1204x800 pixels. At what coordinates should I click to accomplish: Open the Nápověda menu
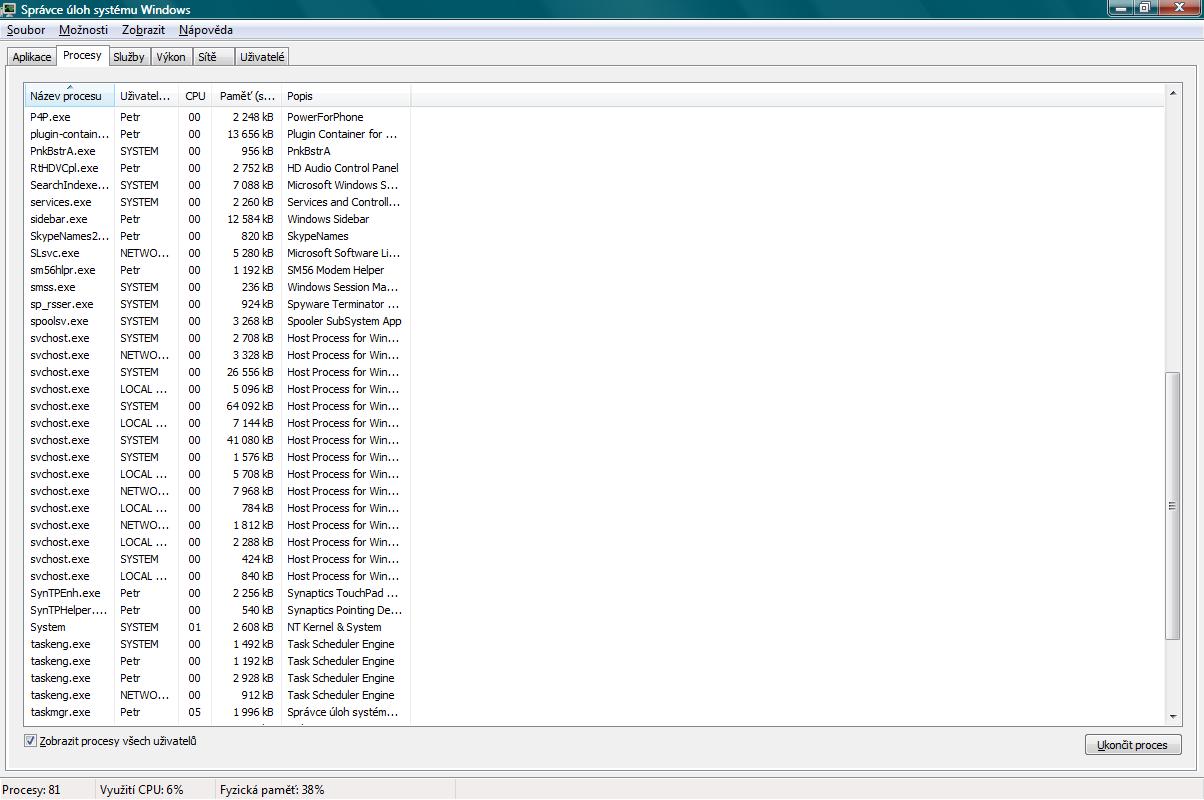(x=206, y=30)
